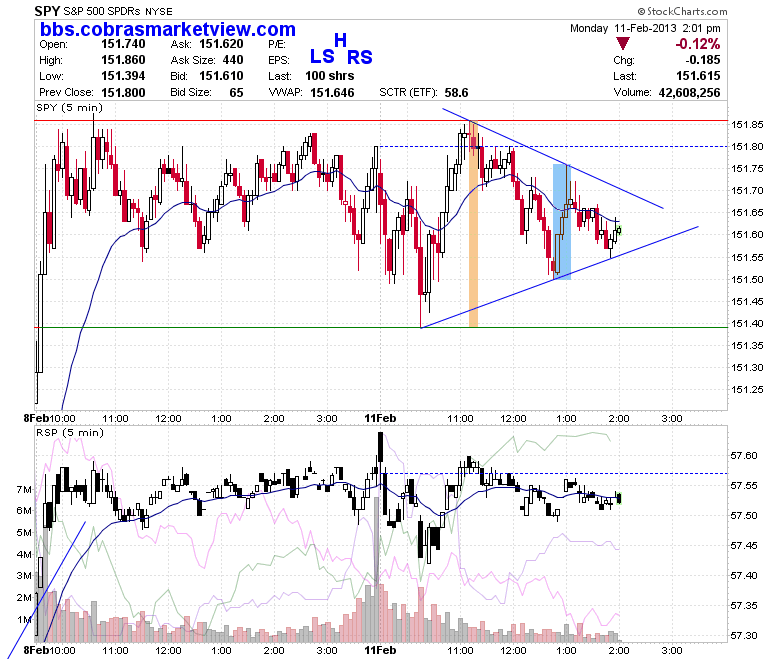Click the S&P 500 SPDRs NYSE title text
The width and height of the screenshot is (780, 659).
[118, 11]
